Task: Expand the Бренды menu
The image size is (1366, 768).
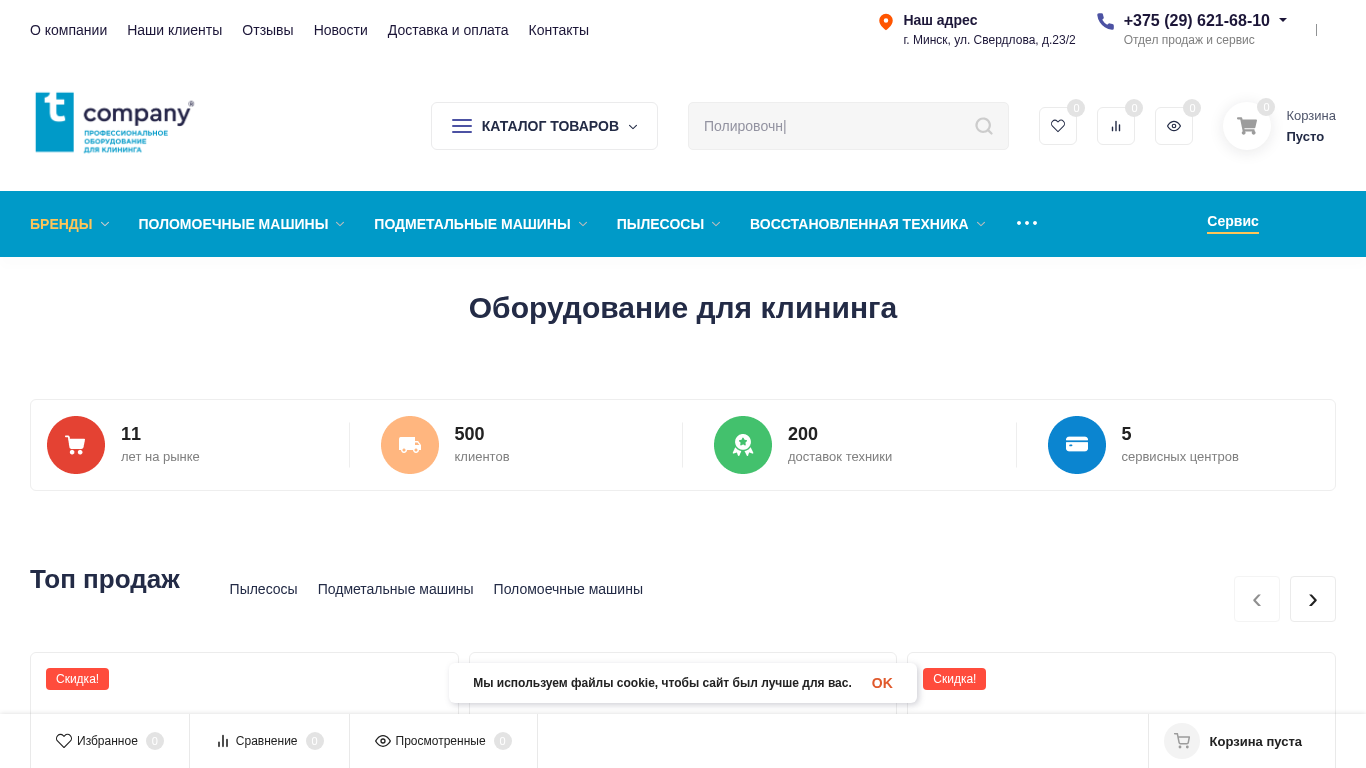Action: pos(70,224)
